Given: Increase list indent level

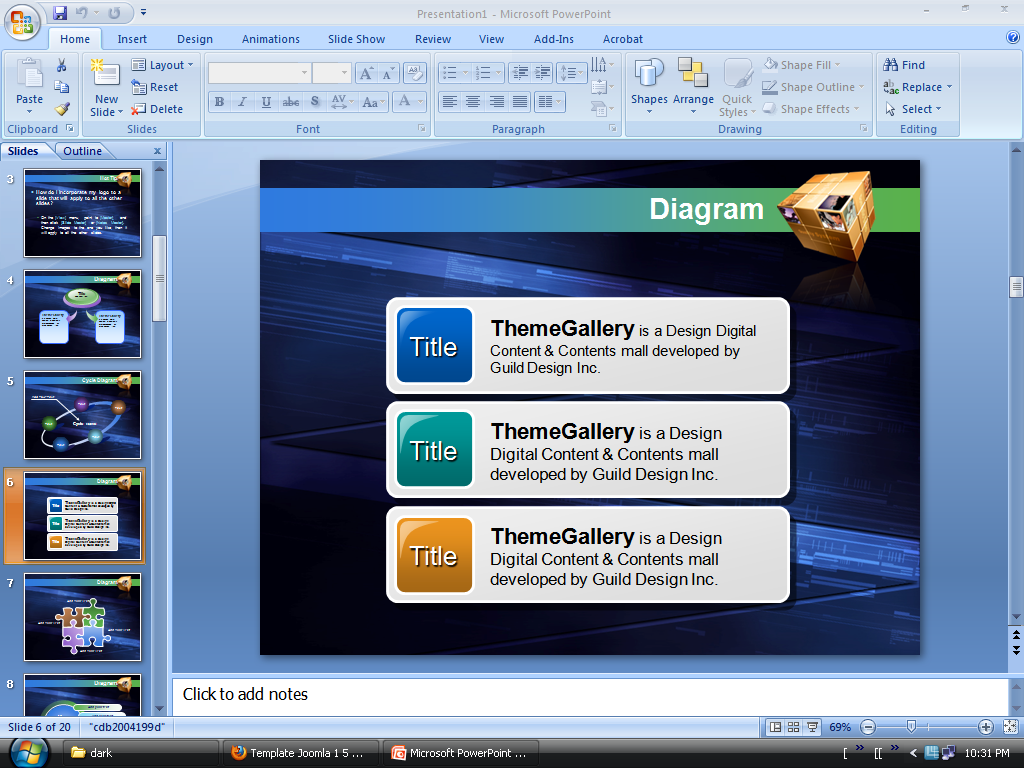Looking at the screenshot, I should click(x=542, y=73).
